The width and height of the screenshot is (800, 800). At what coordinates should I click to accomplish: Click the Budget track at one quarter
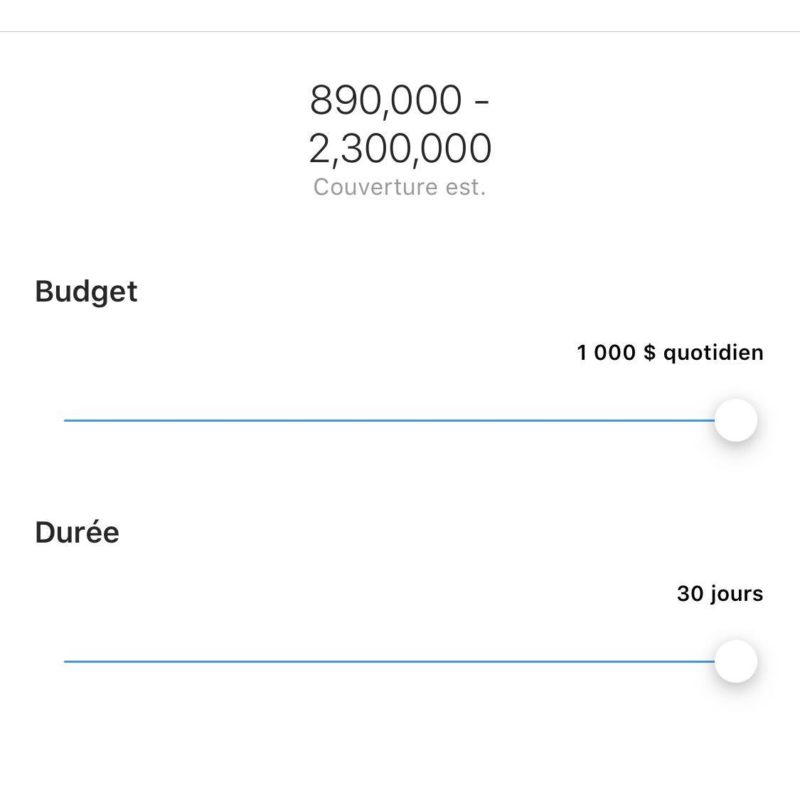[232, 421]
